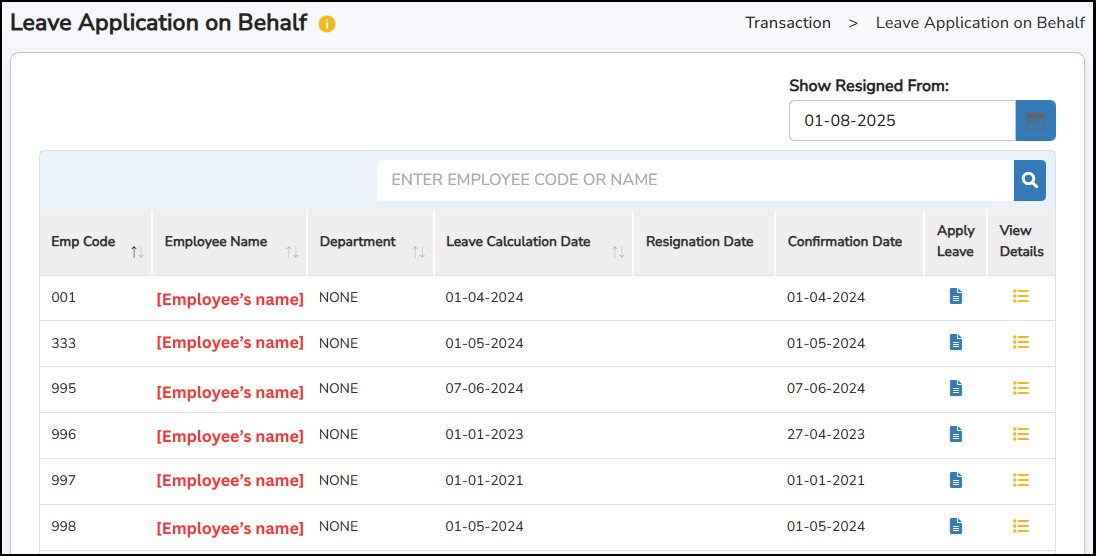View details for employee code 998
The height and width of the screenshot is (556, 1096).
click(1020, 526)
